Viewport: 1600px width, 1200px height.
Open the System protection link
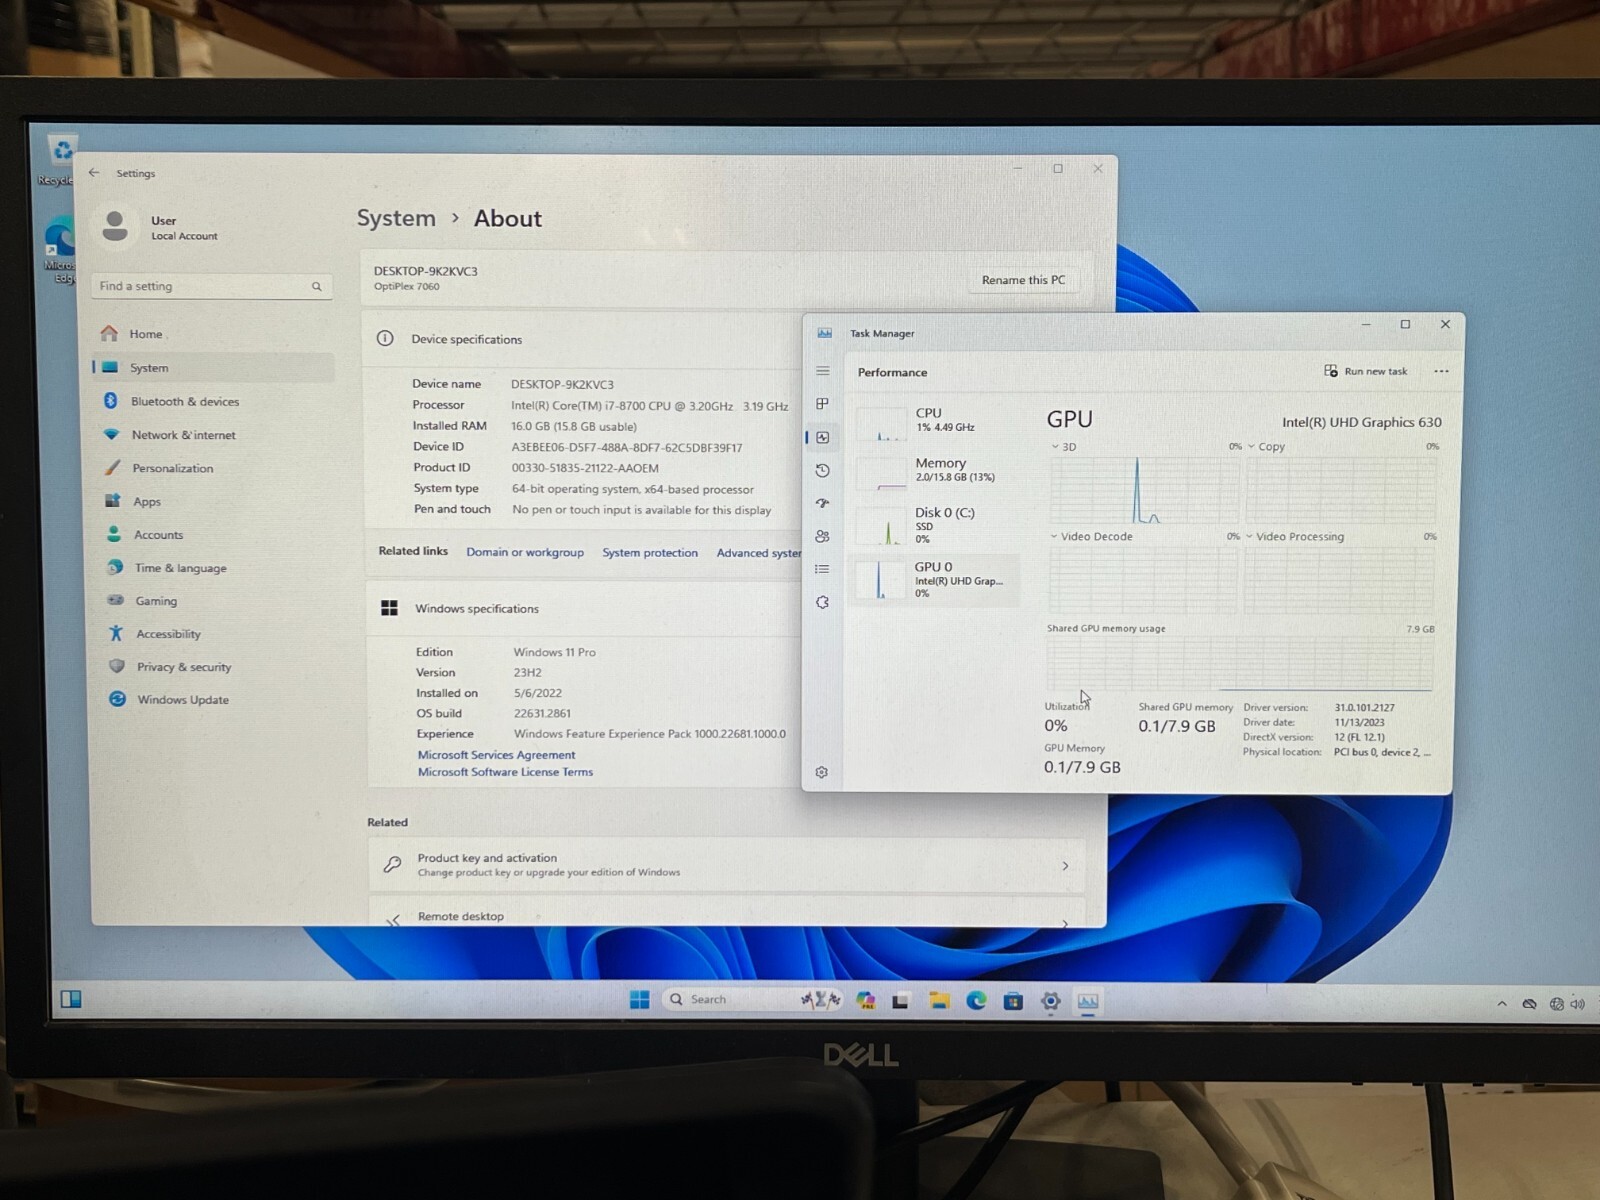tap(650, 553)
